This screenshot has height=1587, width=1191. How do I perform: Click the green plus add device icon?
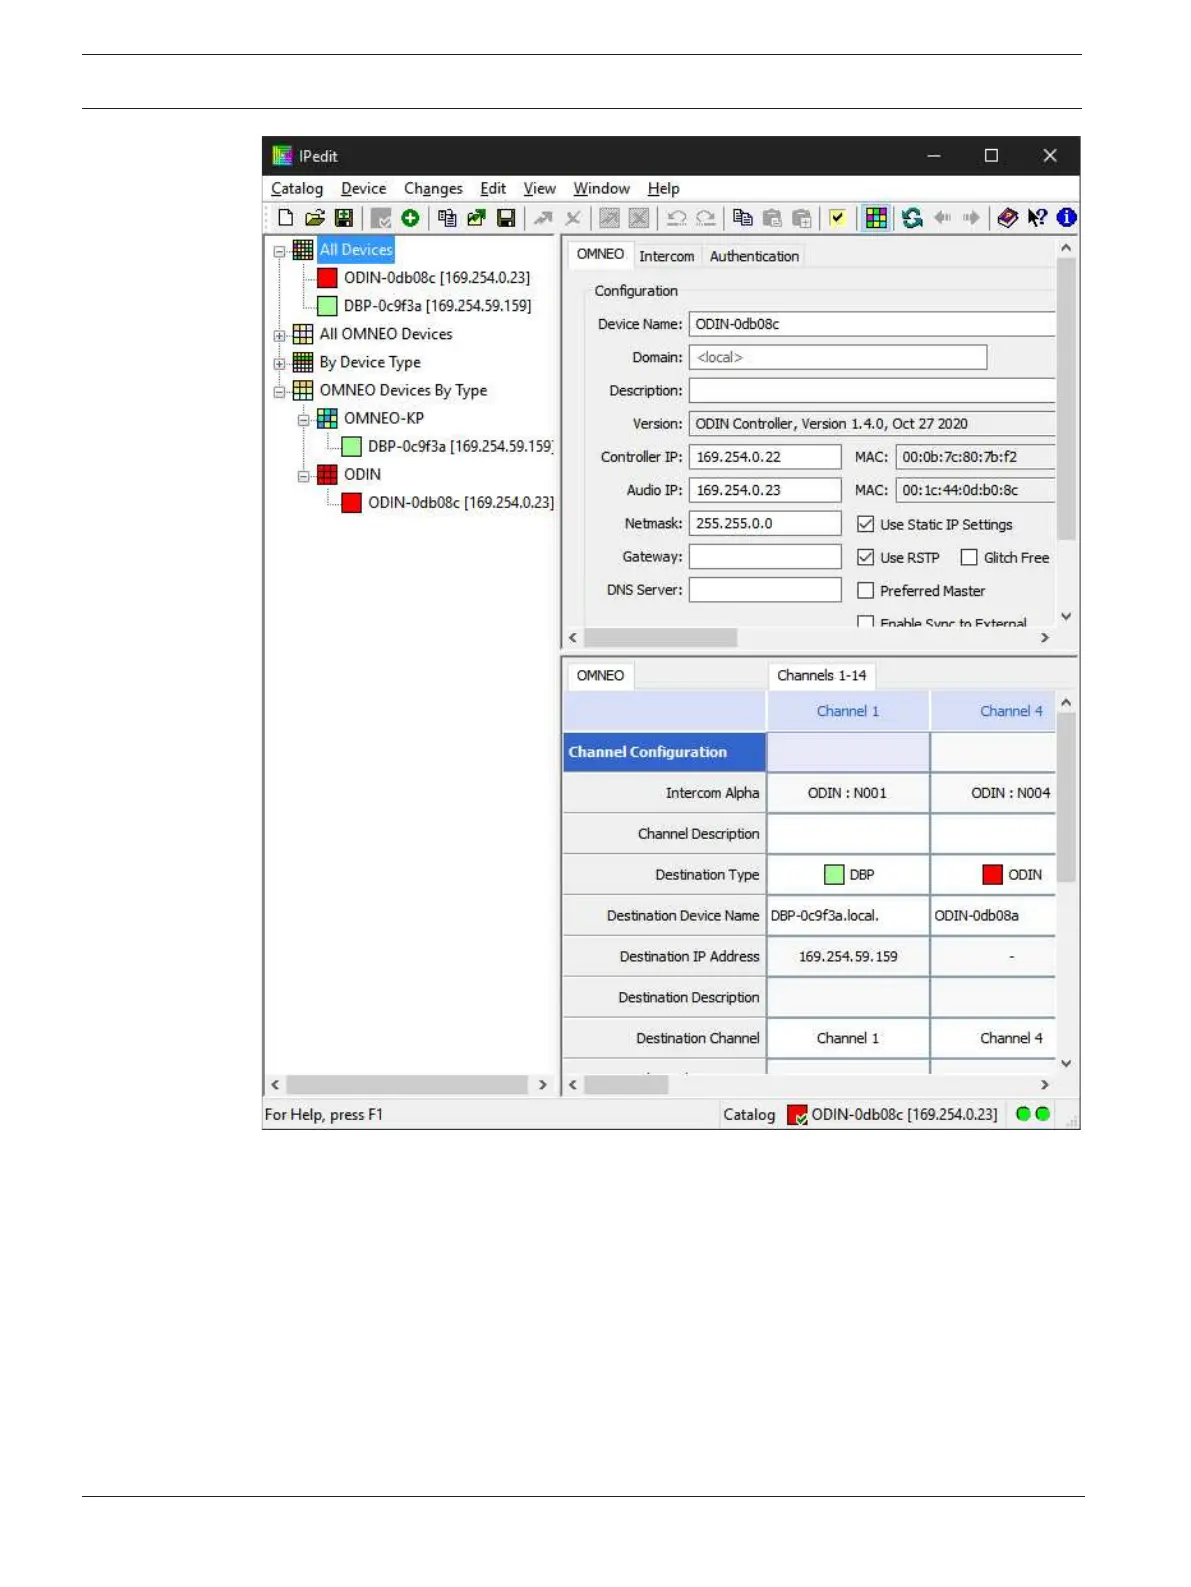tap(410, 218)
